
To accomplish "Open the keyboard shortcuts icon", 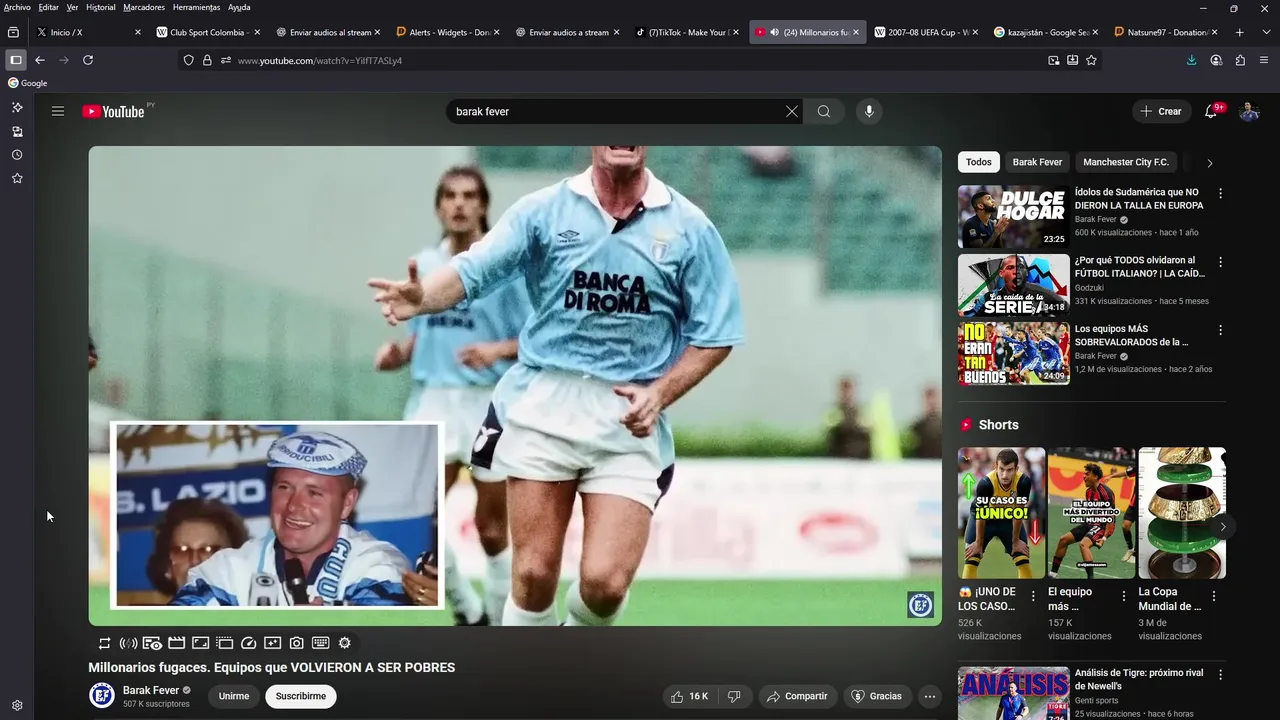I will click(x=321, y=643).
